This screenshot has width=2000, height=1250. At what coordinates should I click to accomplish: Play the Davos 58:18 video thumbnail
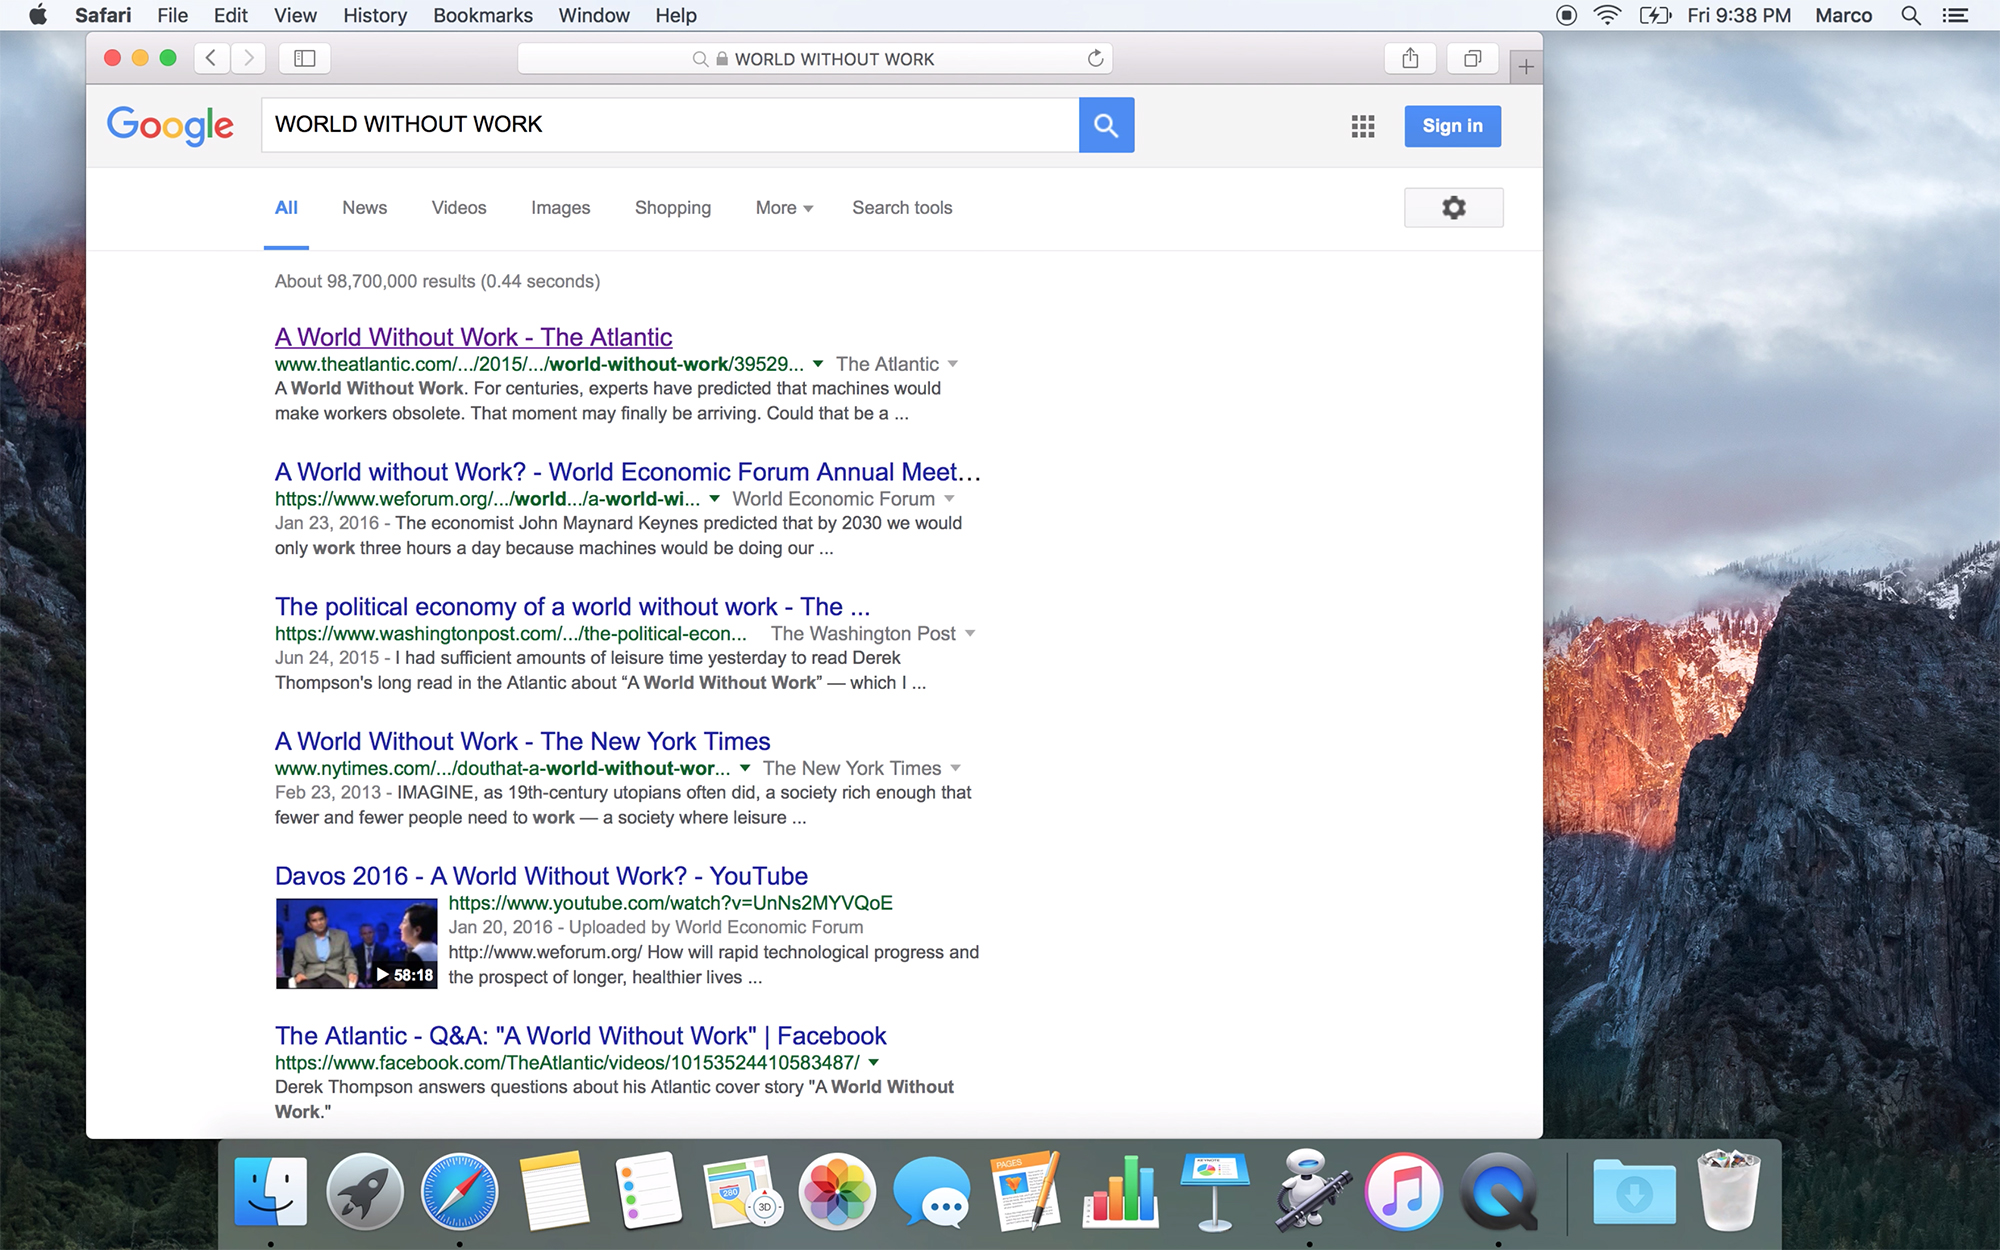(x=356, y=943)
